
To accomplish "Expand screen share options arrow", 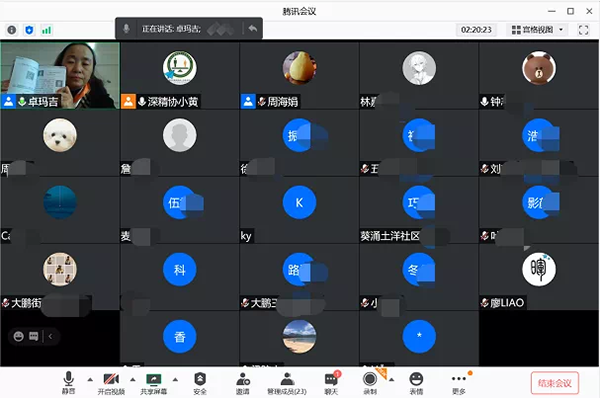I will coord(175,380).
